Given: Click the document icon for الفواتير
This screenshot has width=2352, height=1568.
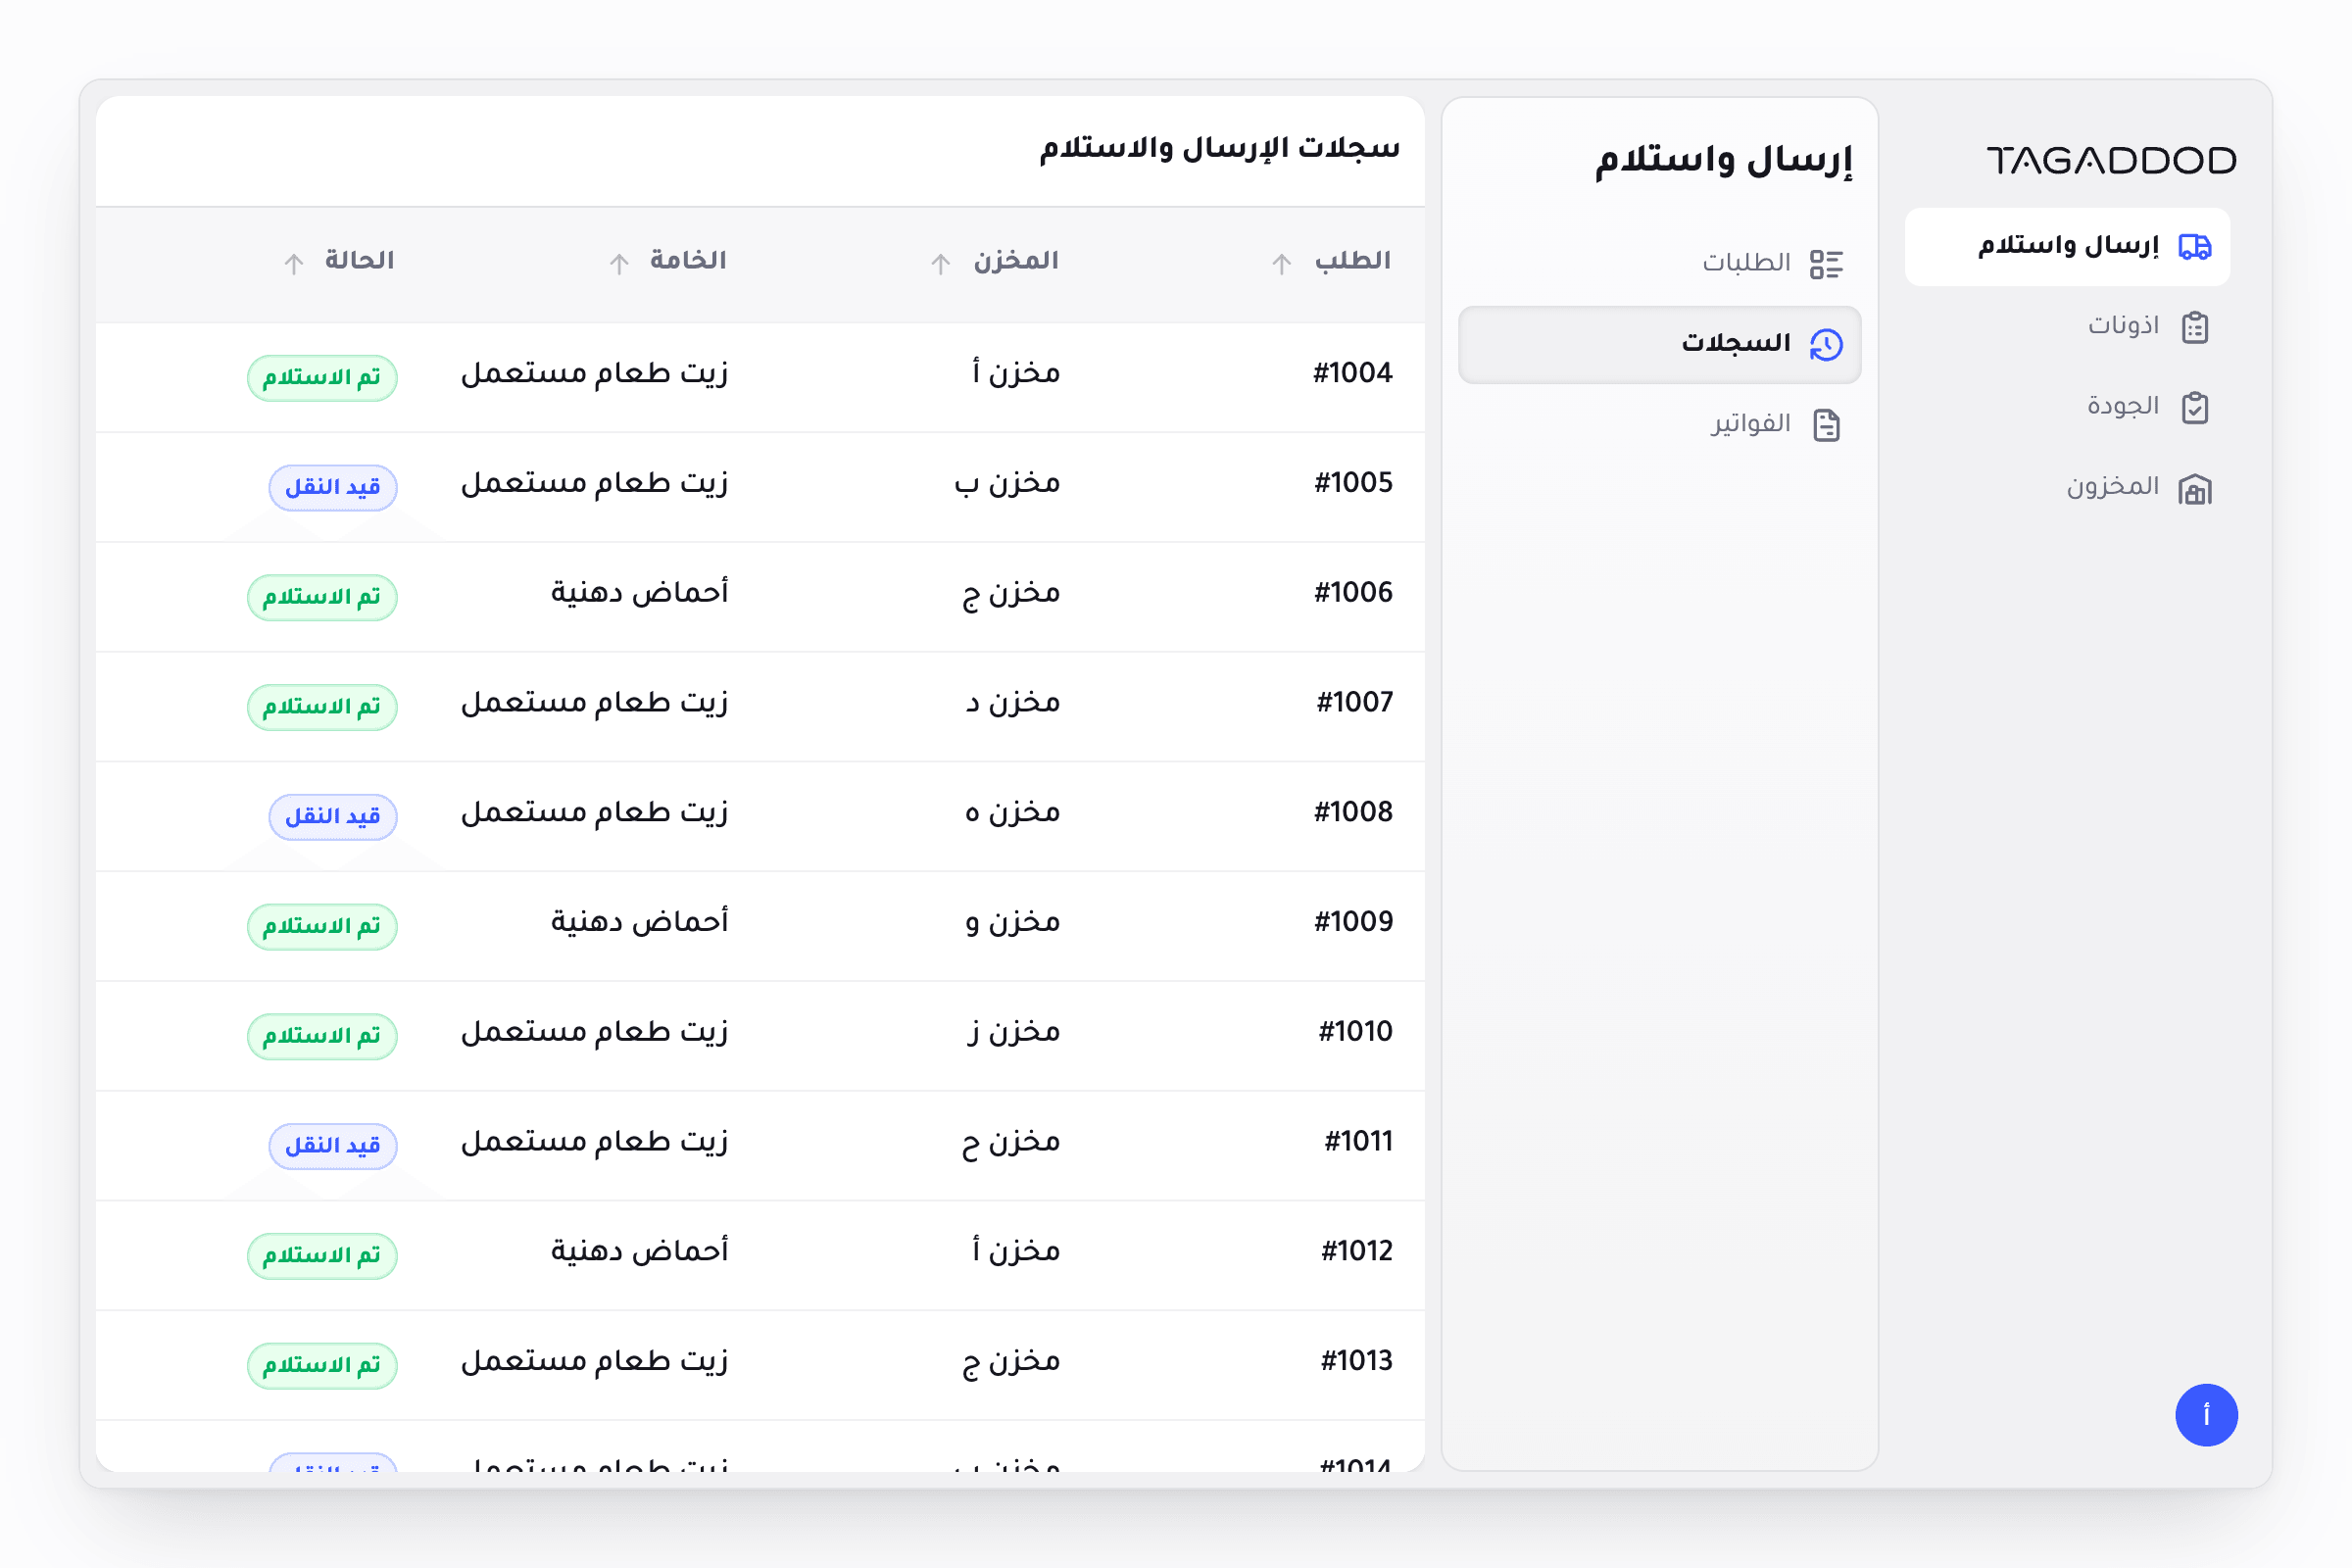Looking at the screenshot, I should [1826, 425].
